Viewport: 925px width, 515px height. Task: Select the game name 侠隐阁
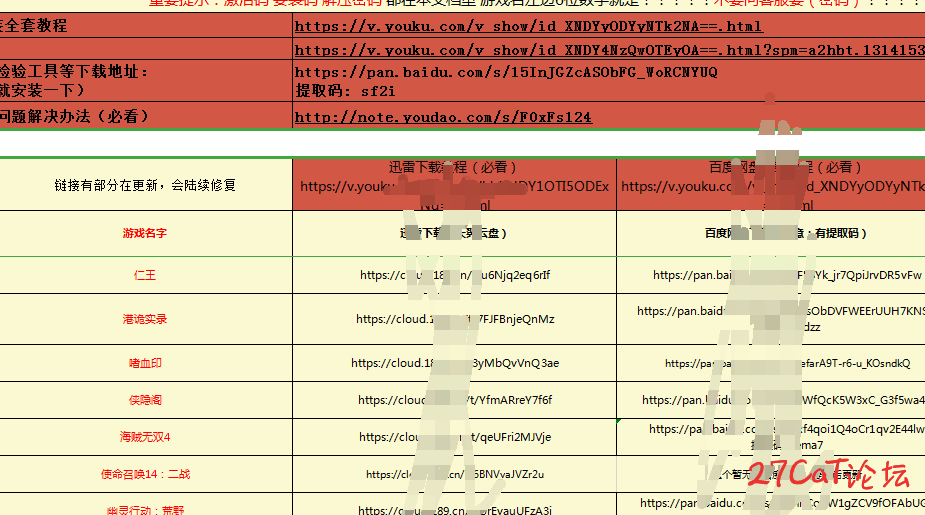click(x=145, y=400)
